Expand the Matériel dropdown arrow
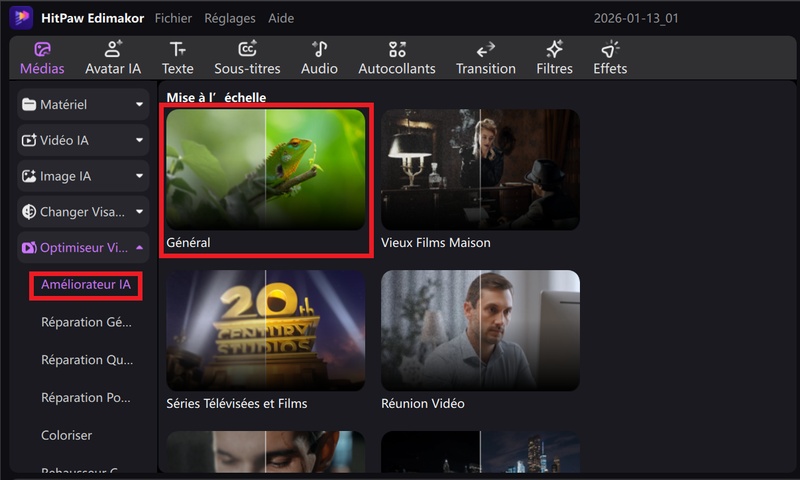This screenshot has height=480, width=800. point(139,105)
